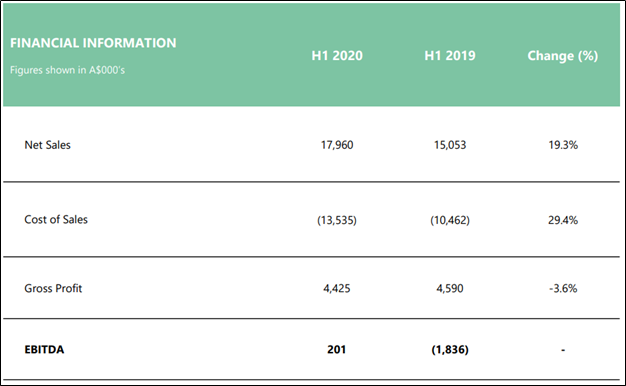Select the bold EBITDA row label

tap(44, 350)
